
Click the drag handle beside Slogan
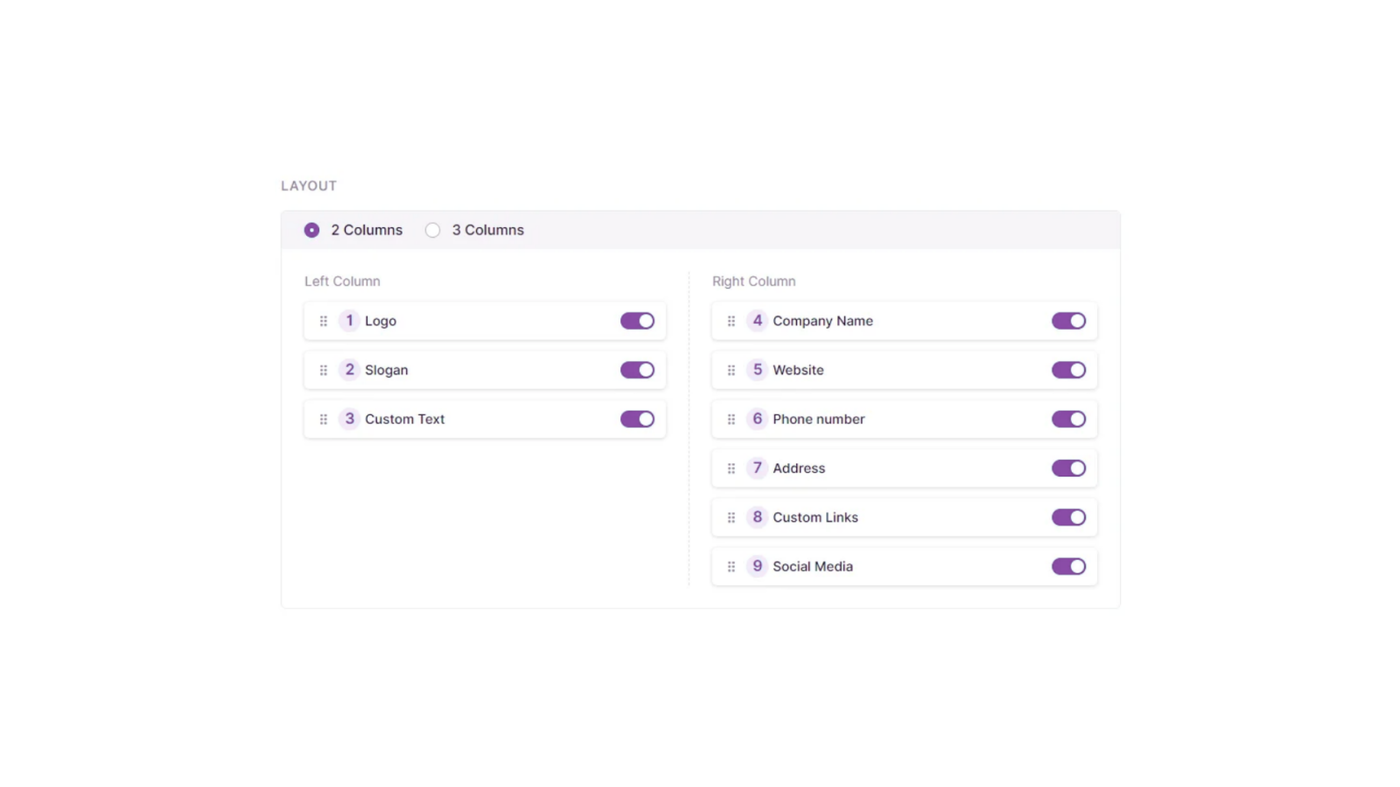click(x=323, y=370)
